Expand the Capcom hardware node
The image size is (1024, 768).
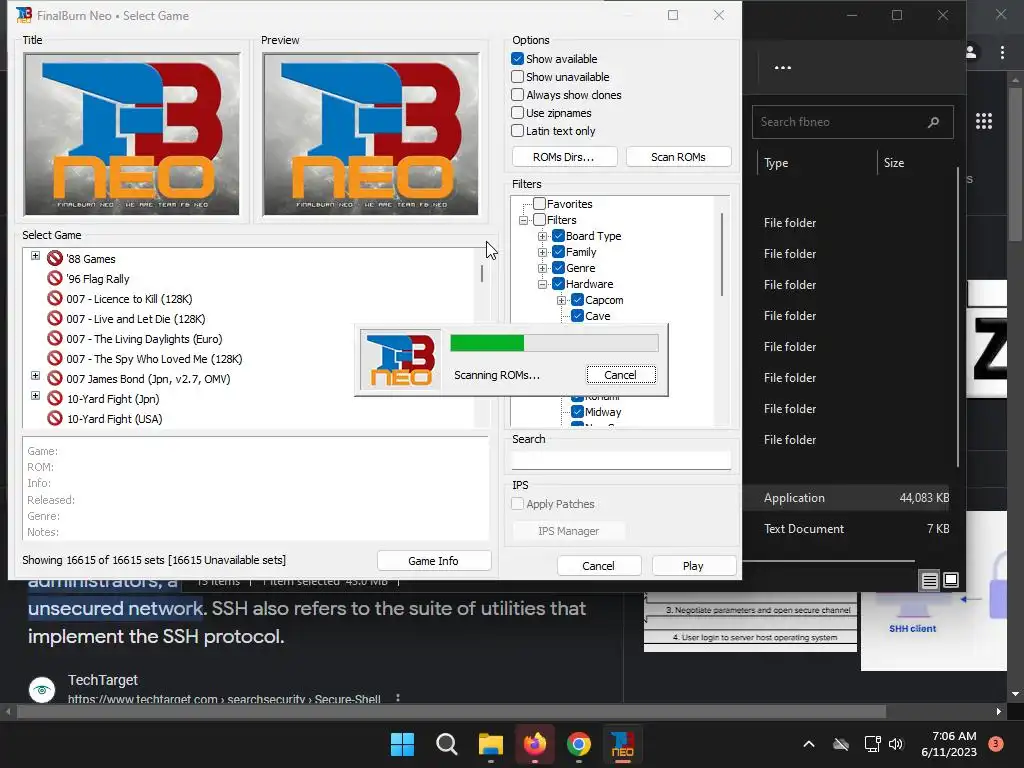561,300
